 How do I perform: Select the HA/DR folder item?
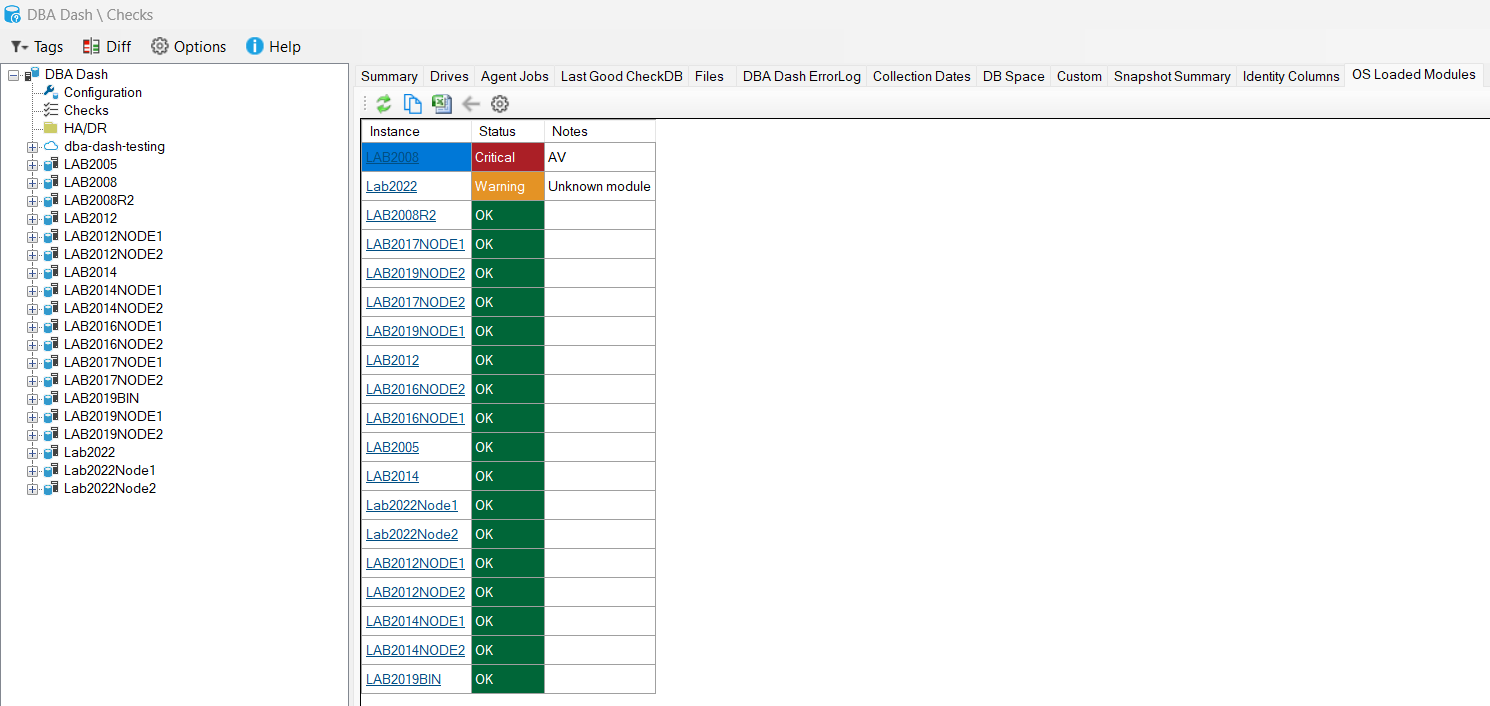coord(85,128)
